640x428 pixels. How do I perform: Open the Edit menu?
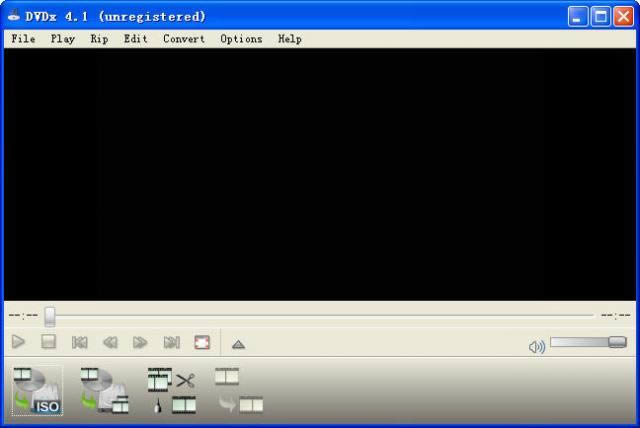point(136,39)
